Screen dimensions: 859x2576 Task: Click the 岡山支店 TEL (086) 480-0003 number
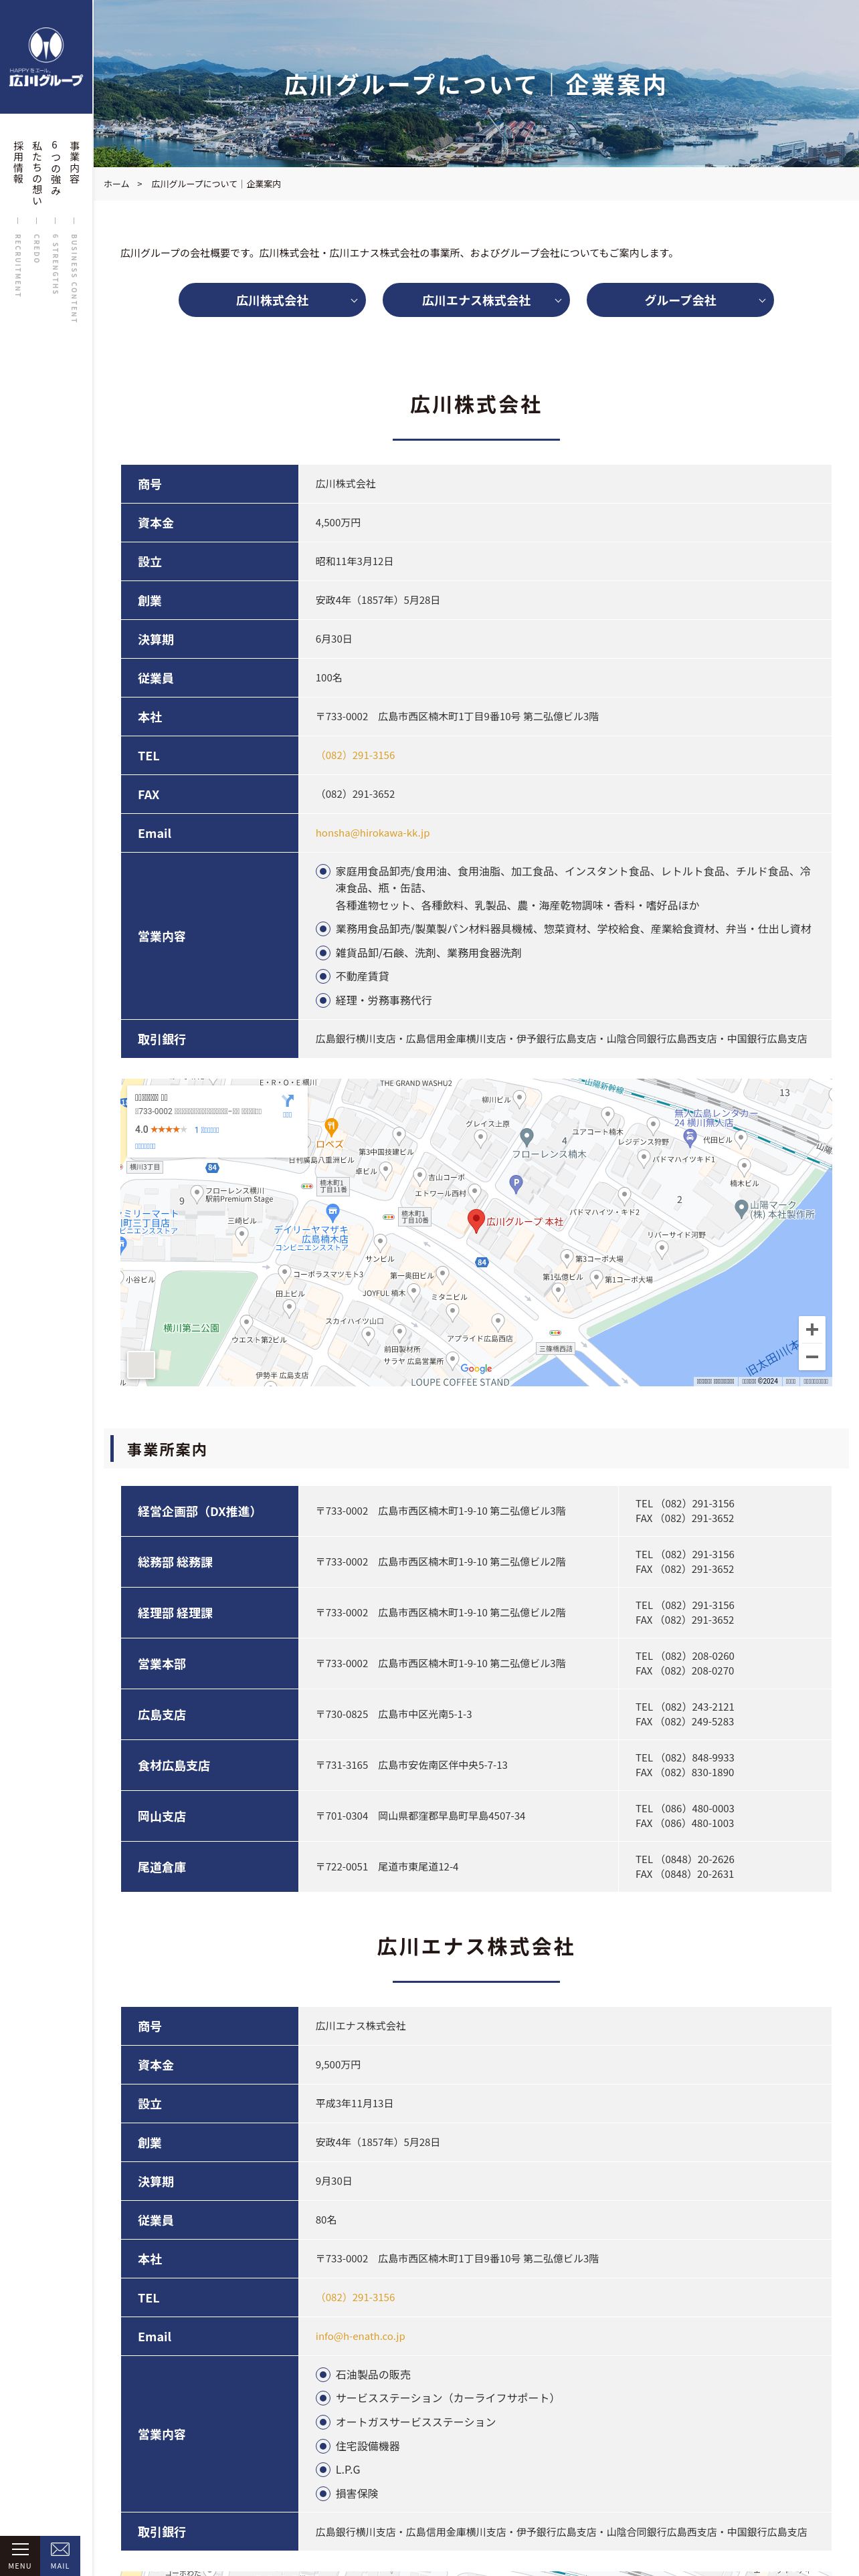tap(685, 1809)
